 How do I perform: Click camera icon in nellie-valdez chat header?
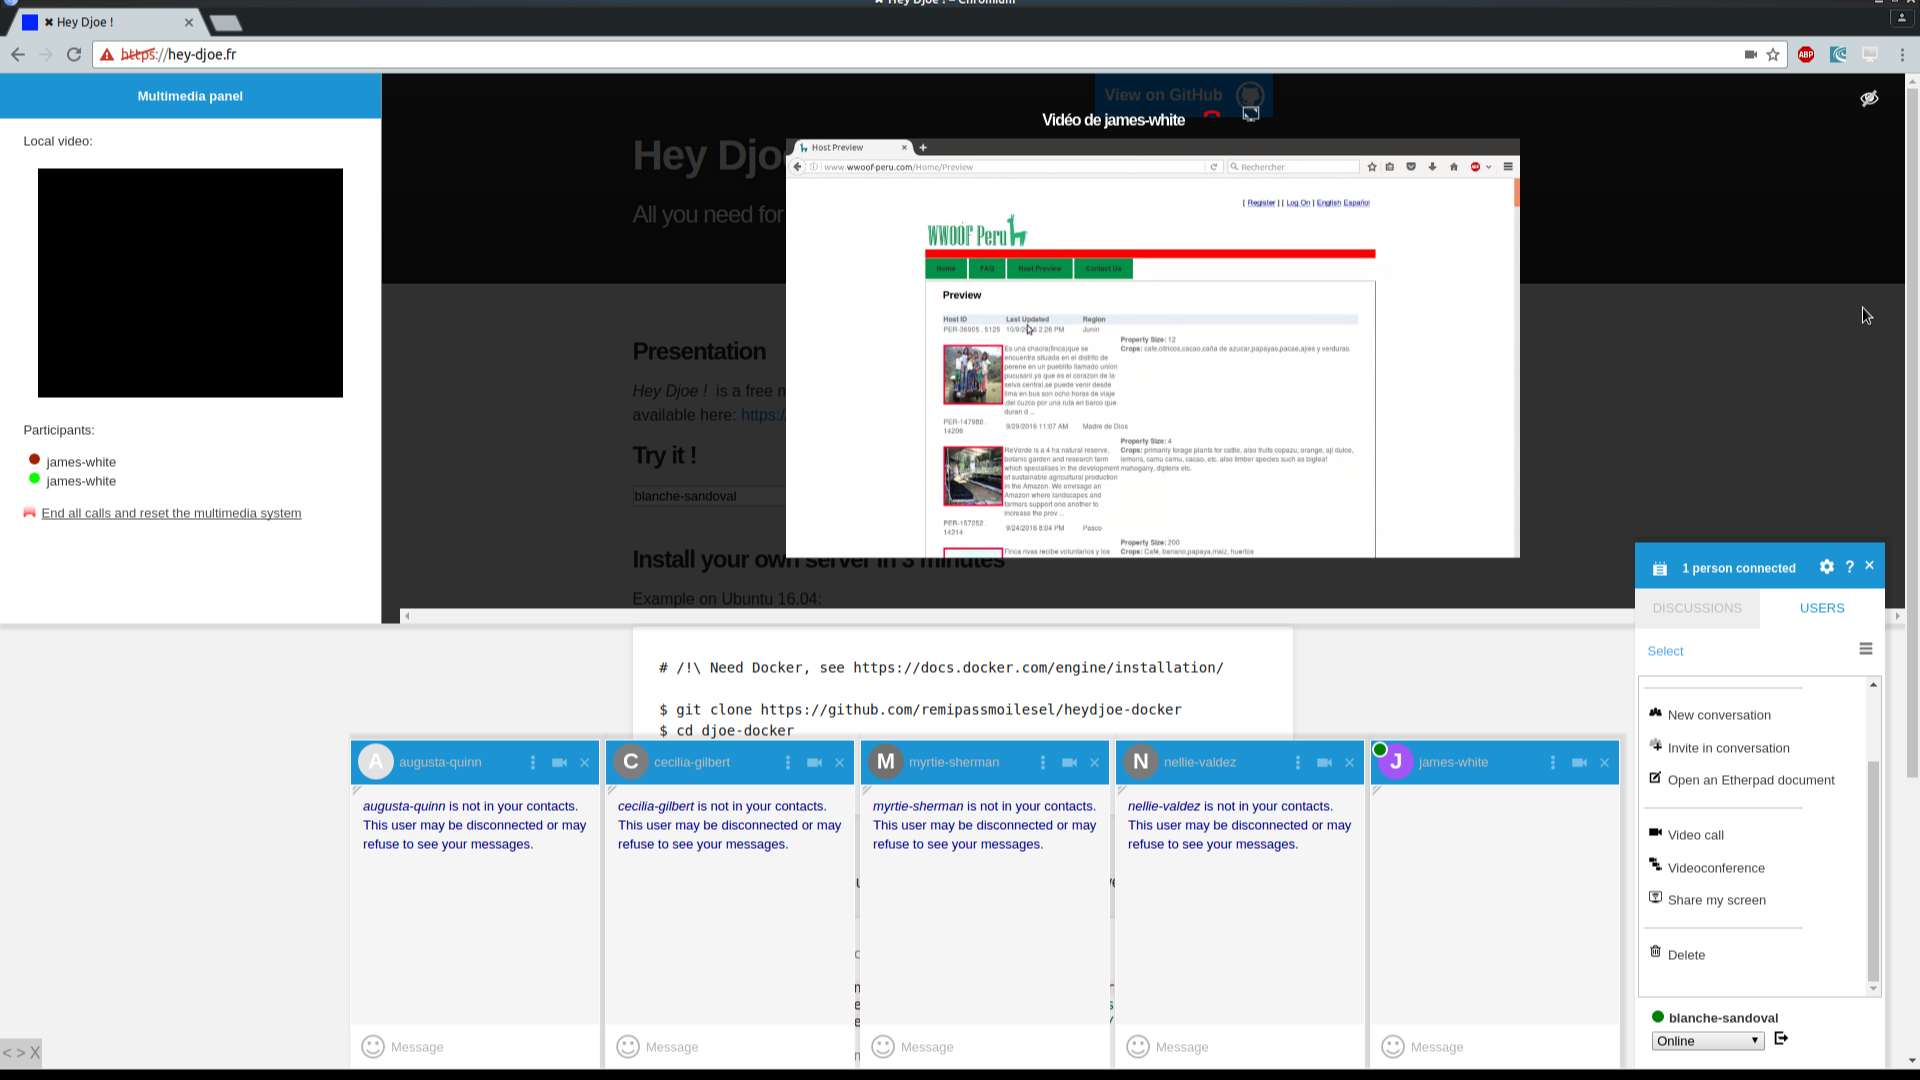point(1324,763)
